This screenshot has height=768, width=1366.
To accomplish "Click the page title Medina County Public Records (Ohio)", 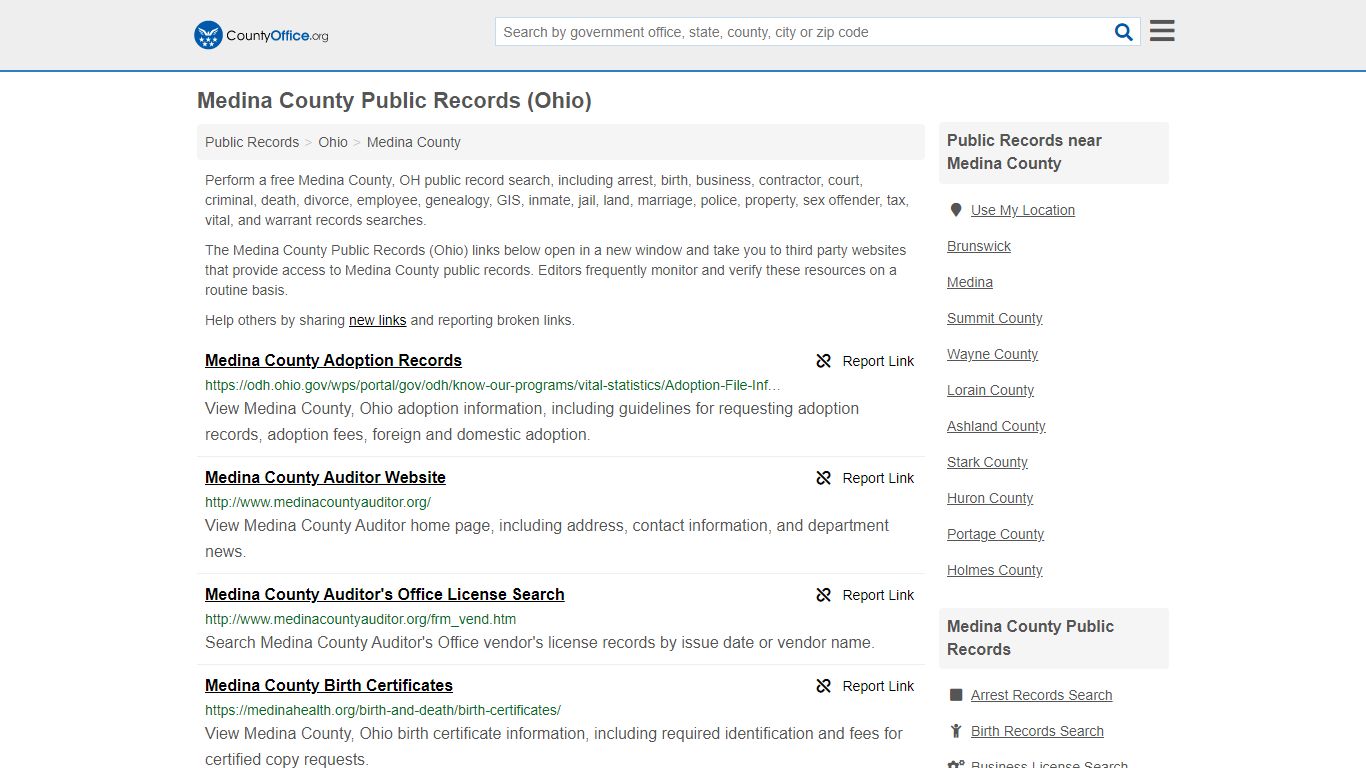I will (x=394, y=100).
